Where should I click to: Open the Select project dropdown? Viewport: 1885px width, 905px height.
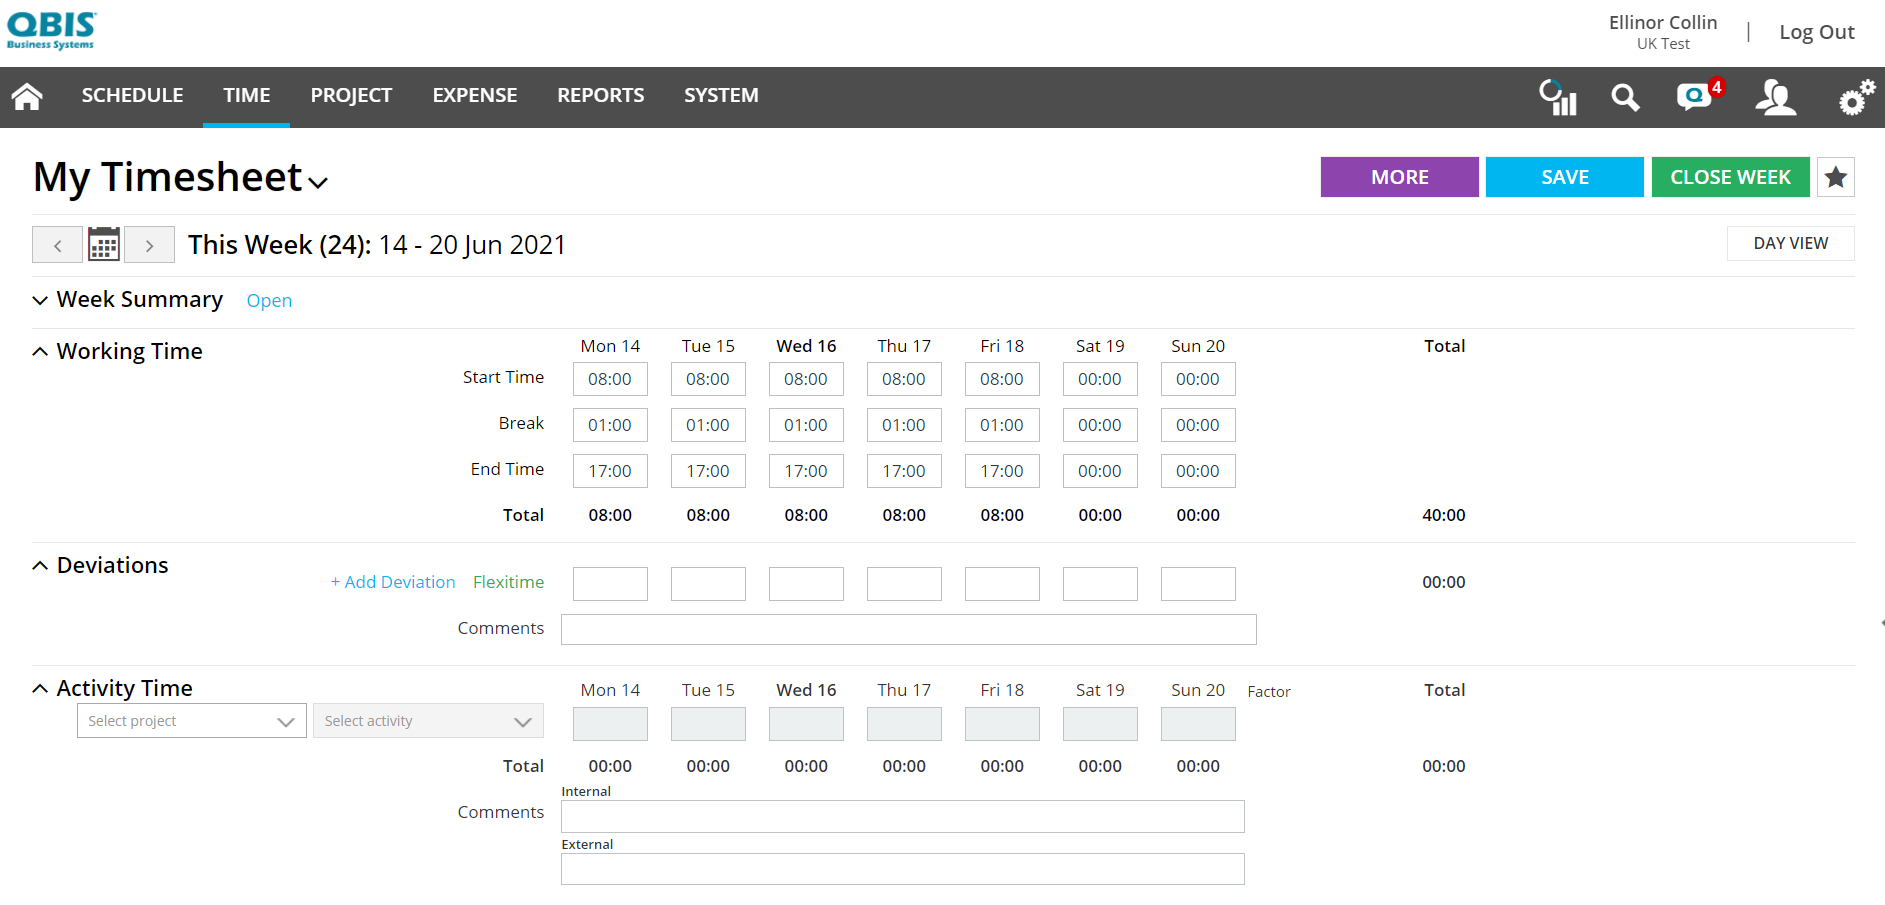(191, 720)
